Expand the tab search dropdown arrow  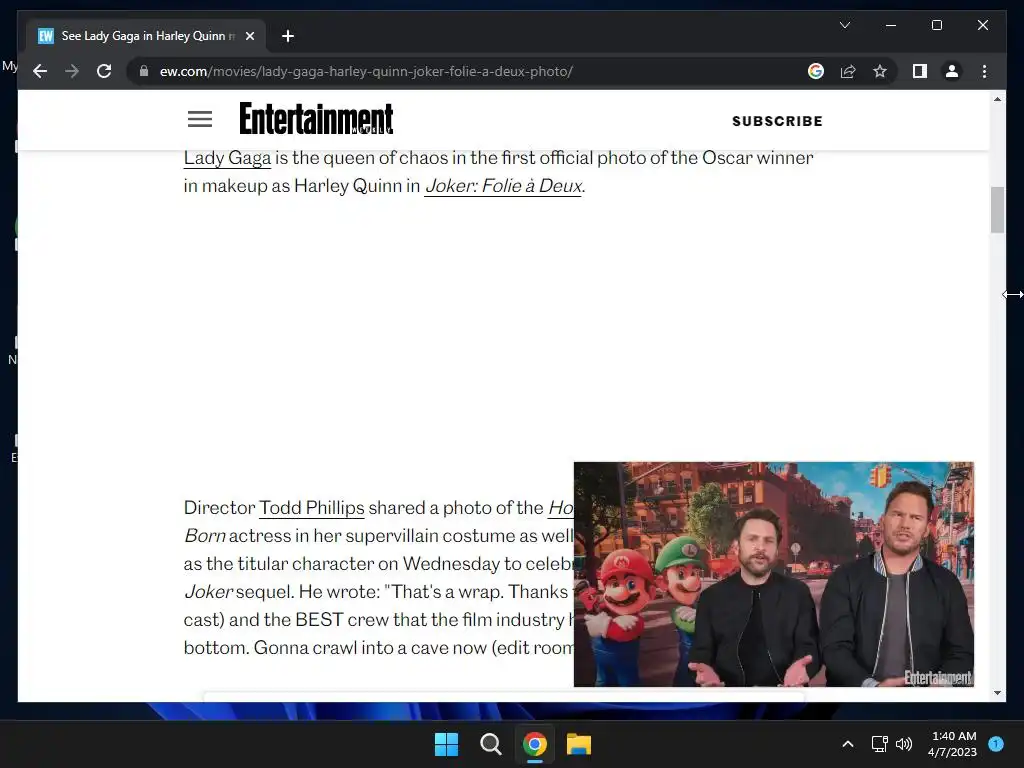point(844,25)
